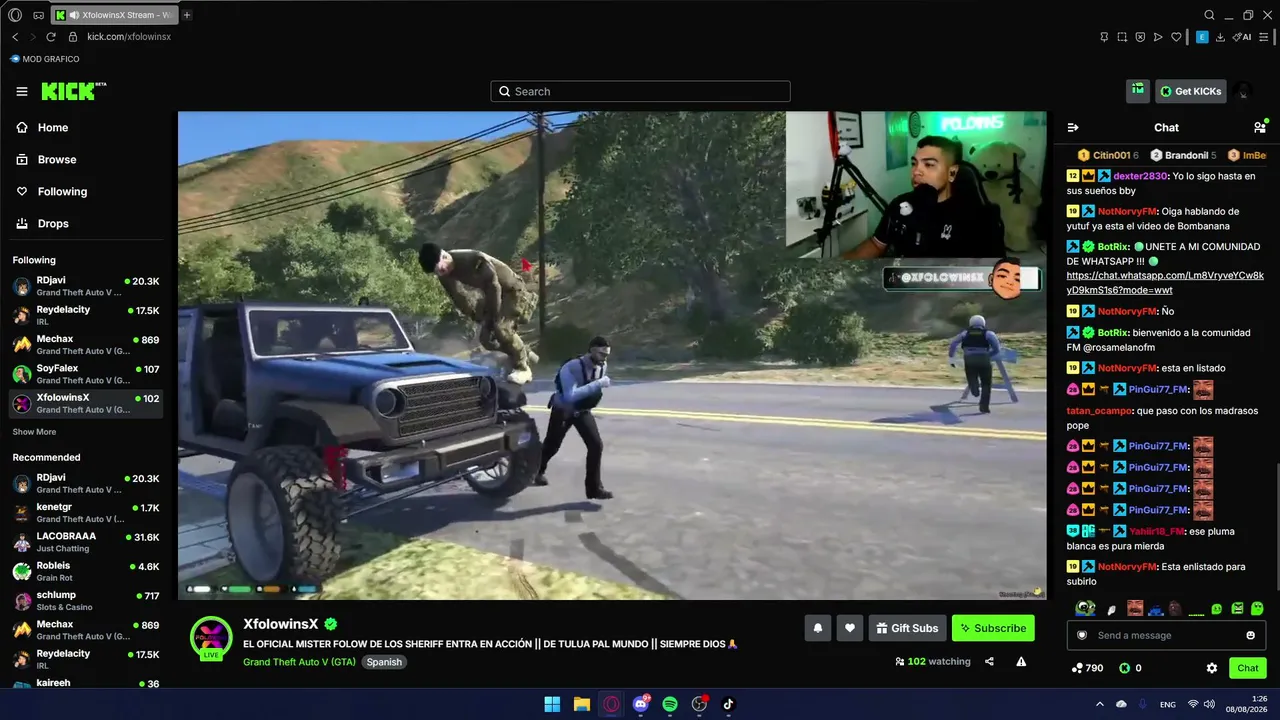Toggle stream notifications bell
The image size is (1280, 720).
pyautogui.click(x=818, y=628)
